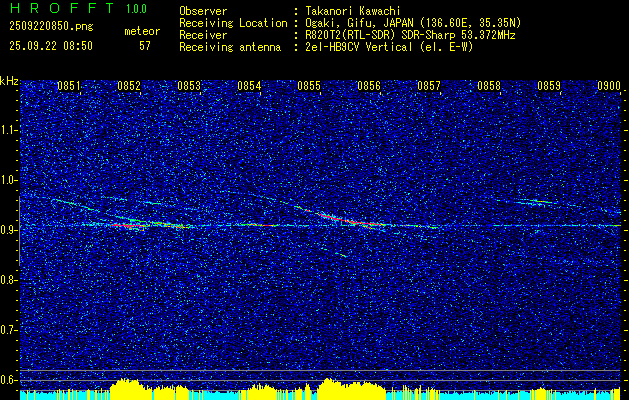Click the 0853 time marker
Image resolution: width=629 pixels, height=400 pixels.
(x=189, y=85)
